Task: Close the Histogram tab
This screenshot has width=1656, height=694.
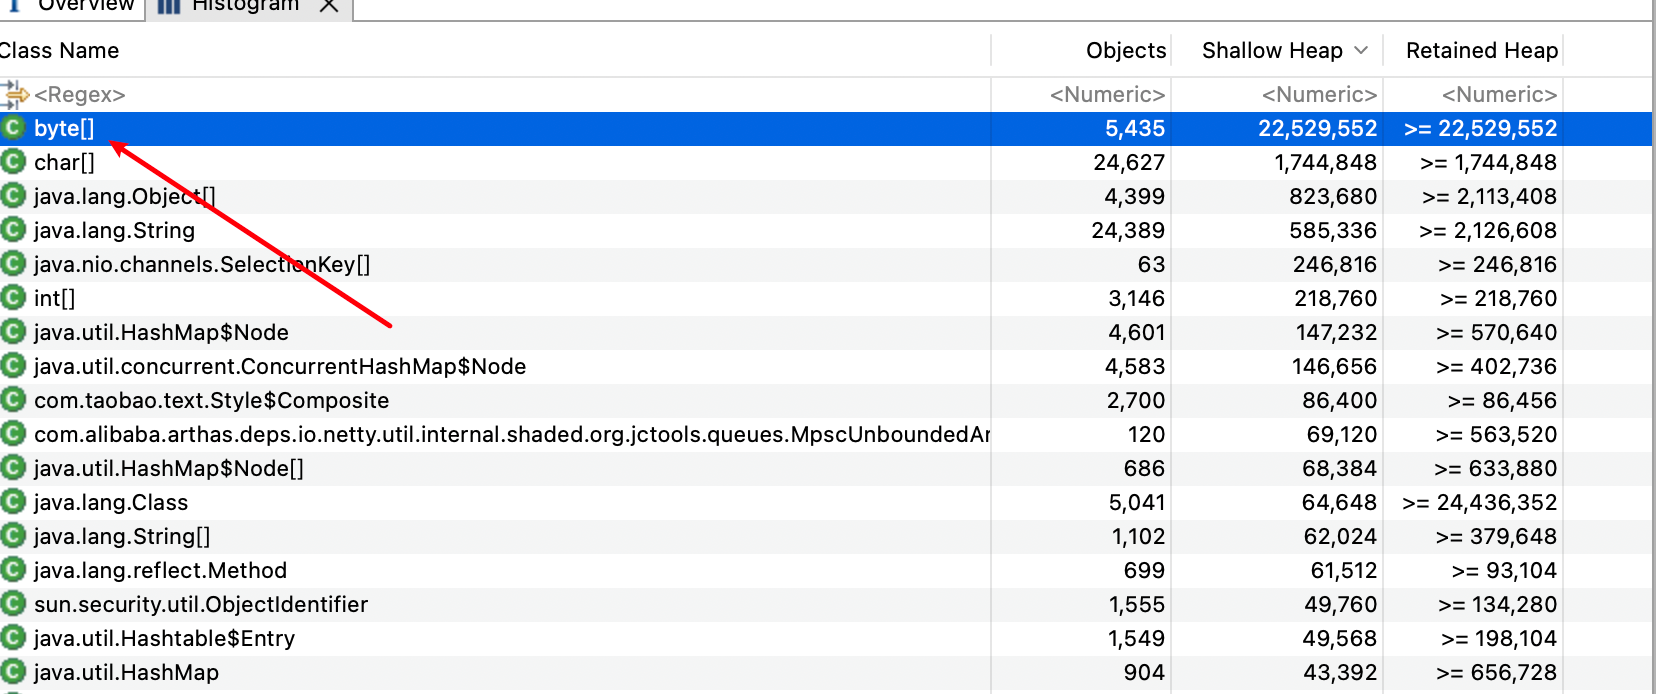Action: [x=329, y=6]
